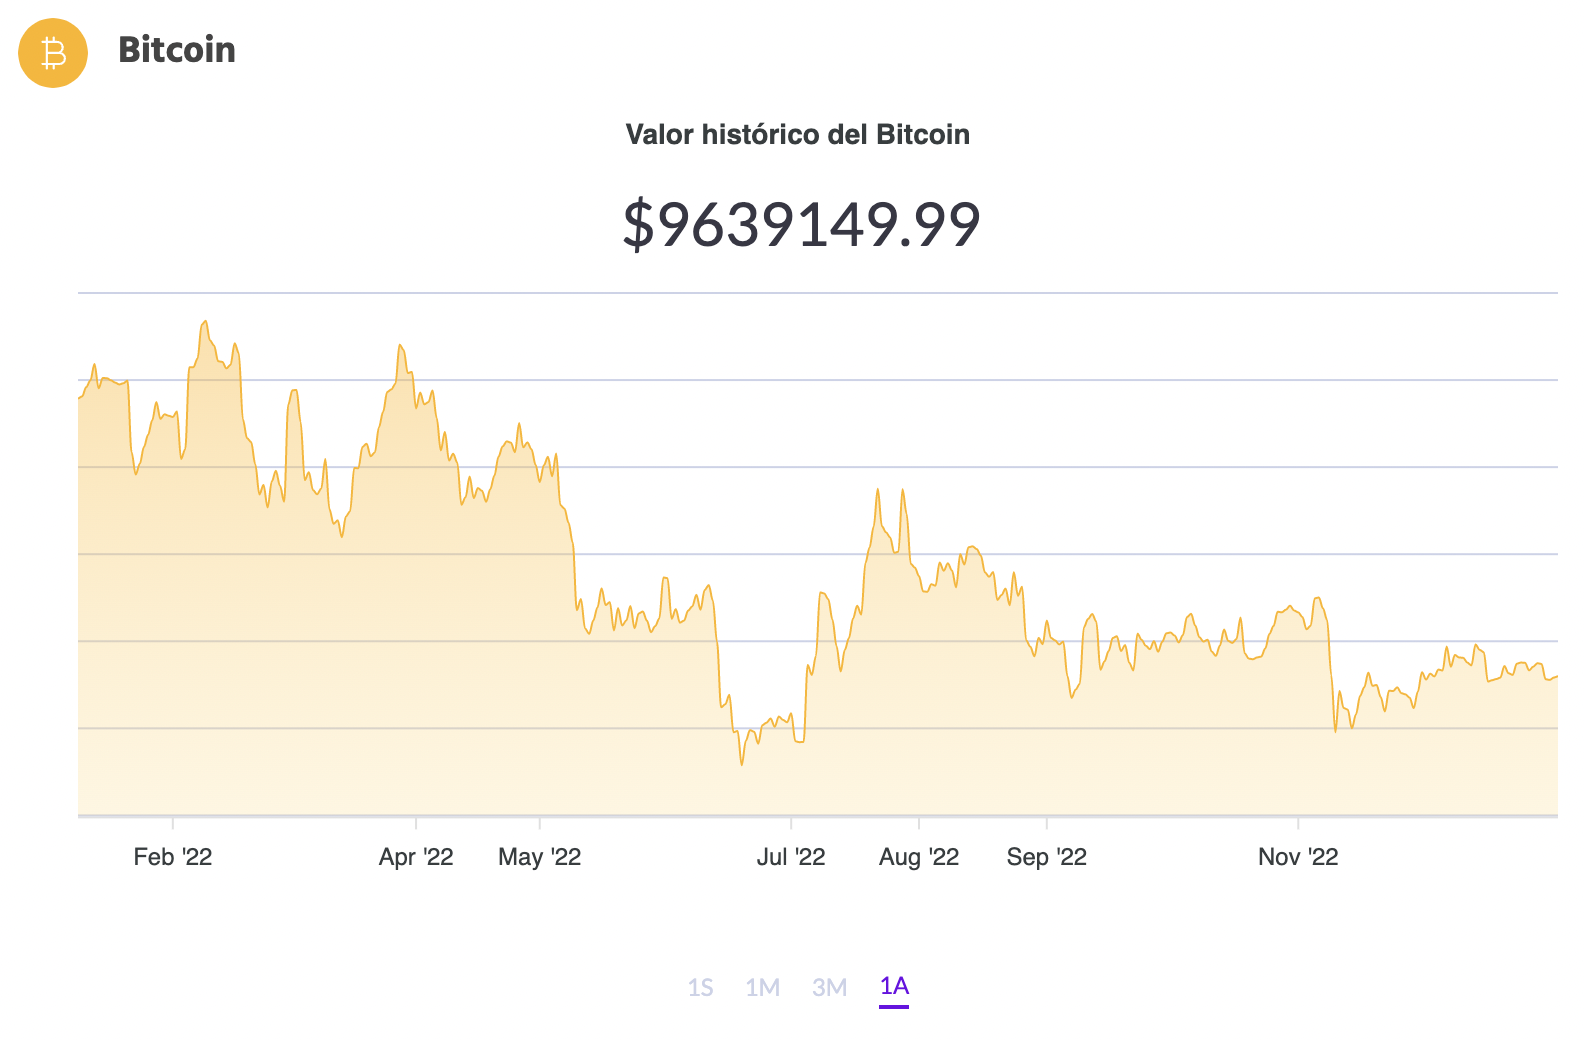This screenshot has height=1040, width=1584.
Task: Select the Apr '22 label on the axis
Action: pyautogui.click(x=417, y=856)
